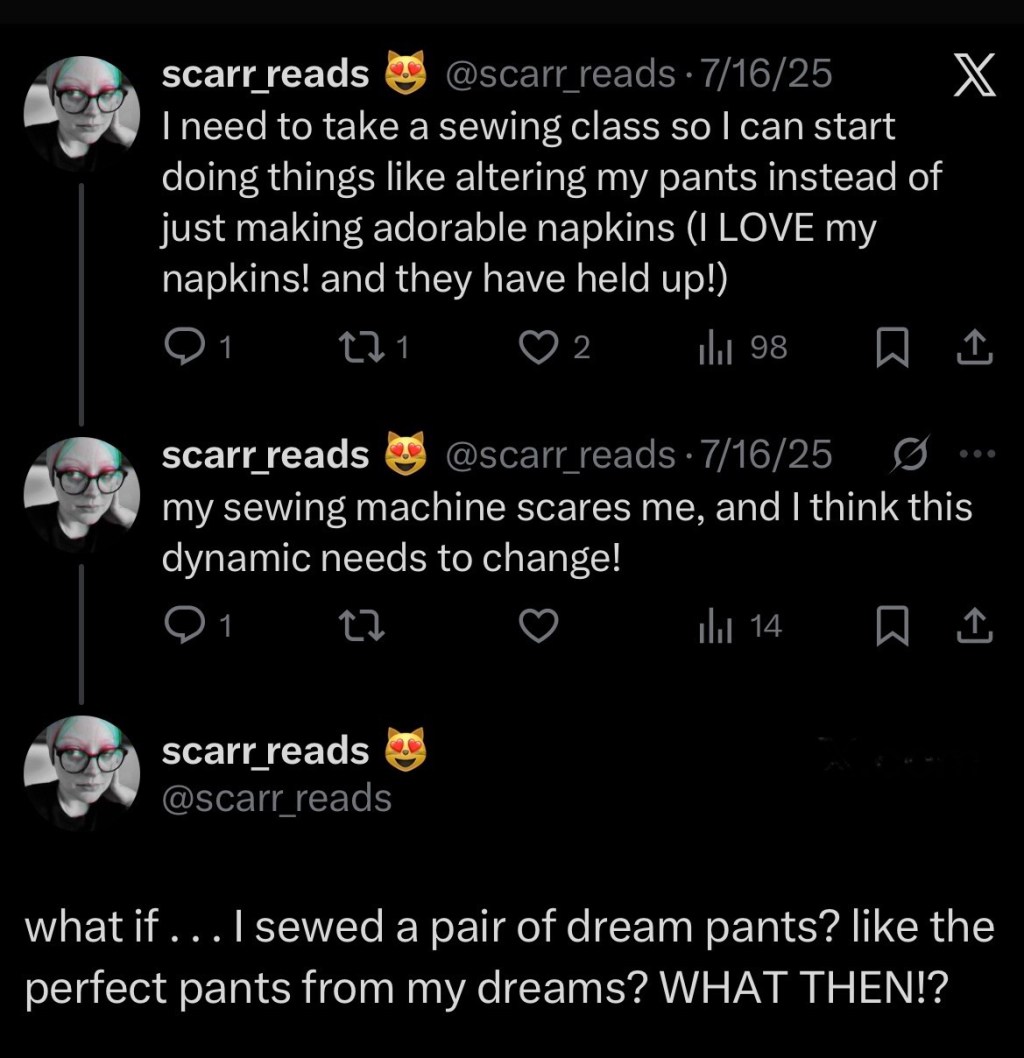This screenshot has height=1058, width=1024.
Task: Repost the sewing machine scares me post
Action: [x=354, y=626]
